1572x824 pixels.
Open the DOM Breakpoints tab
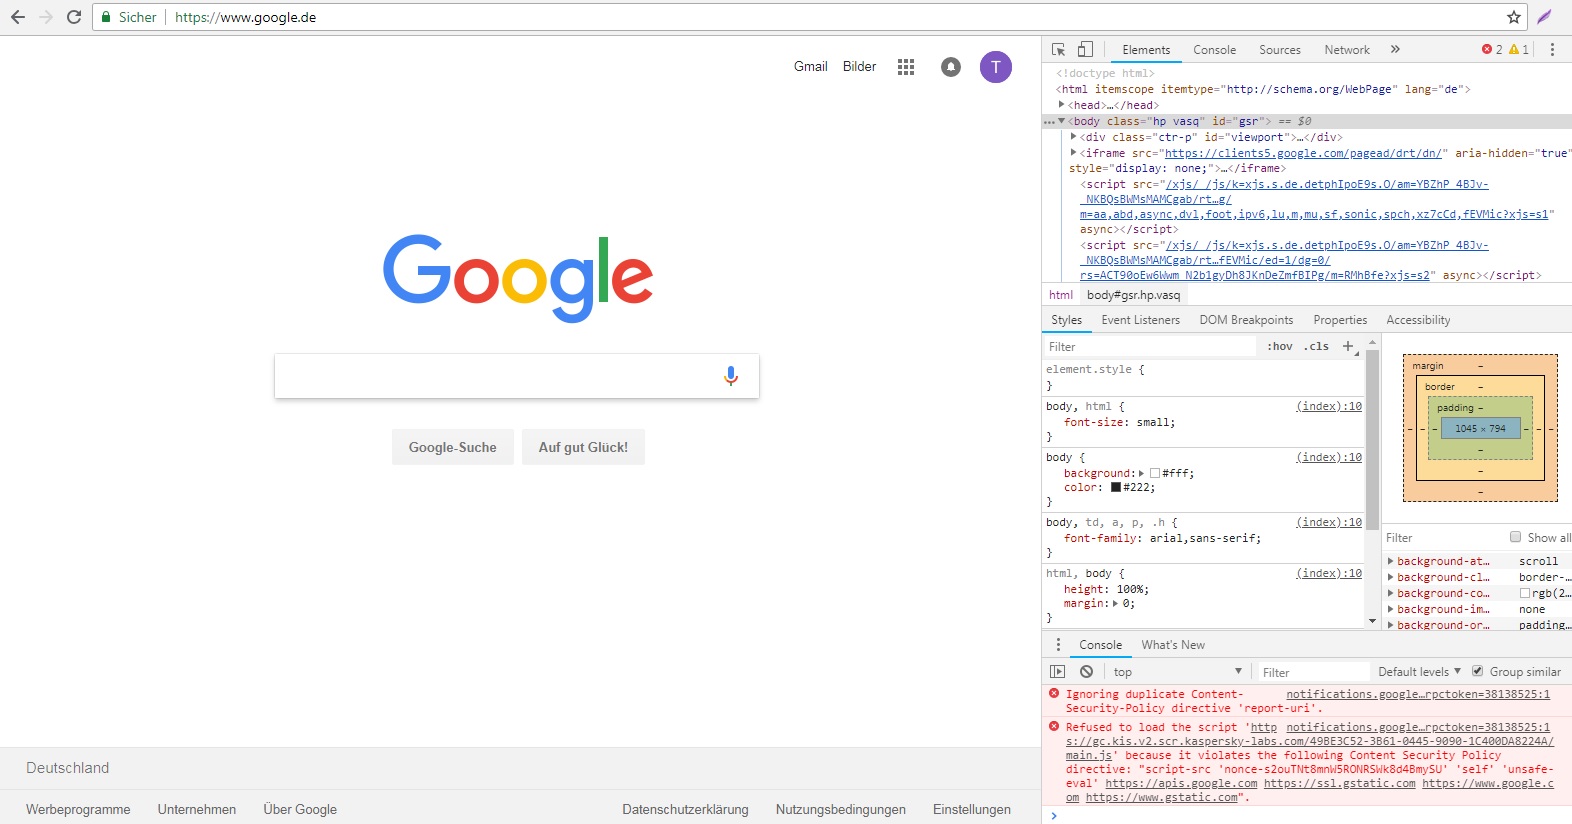point(1246,320)
